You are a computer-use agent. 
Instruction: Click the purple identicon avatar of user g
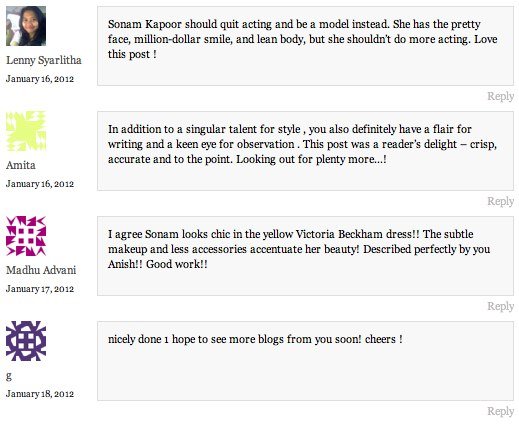[x=26, y=341]
